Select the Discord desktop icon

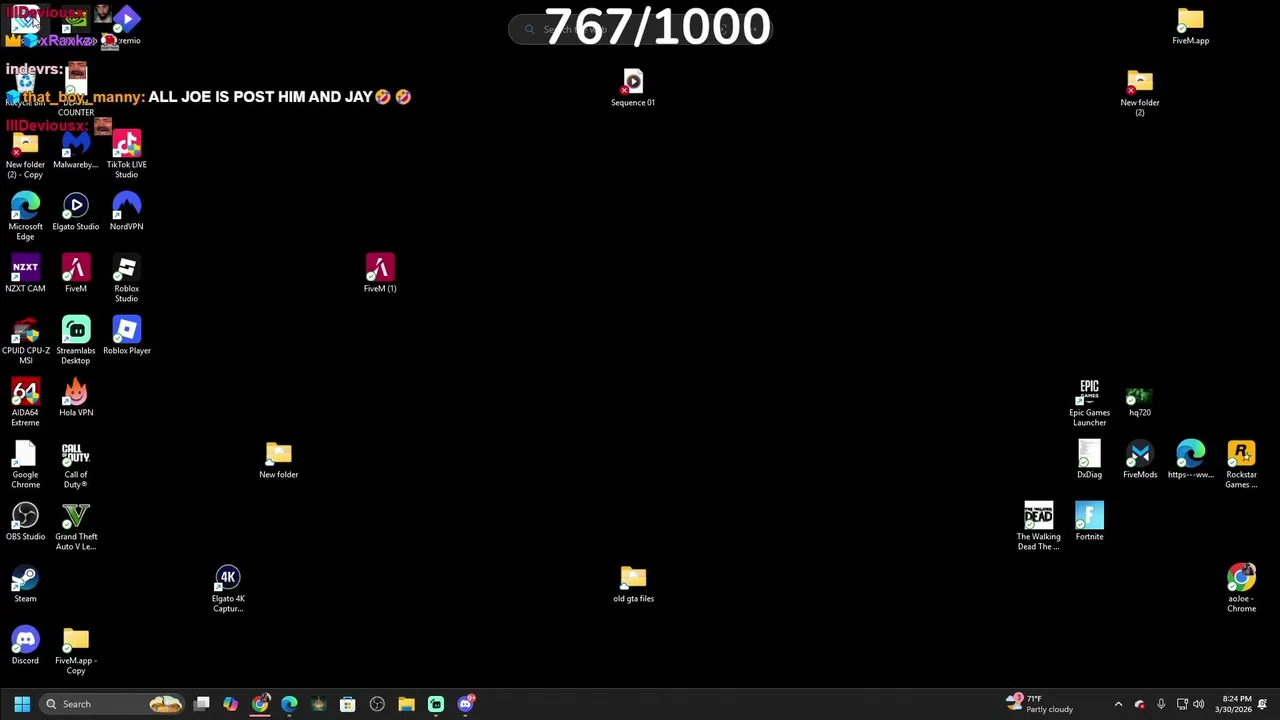pyautogui.click(x=25, y=646)
